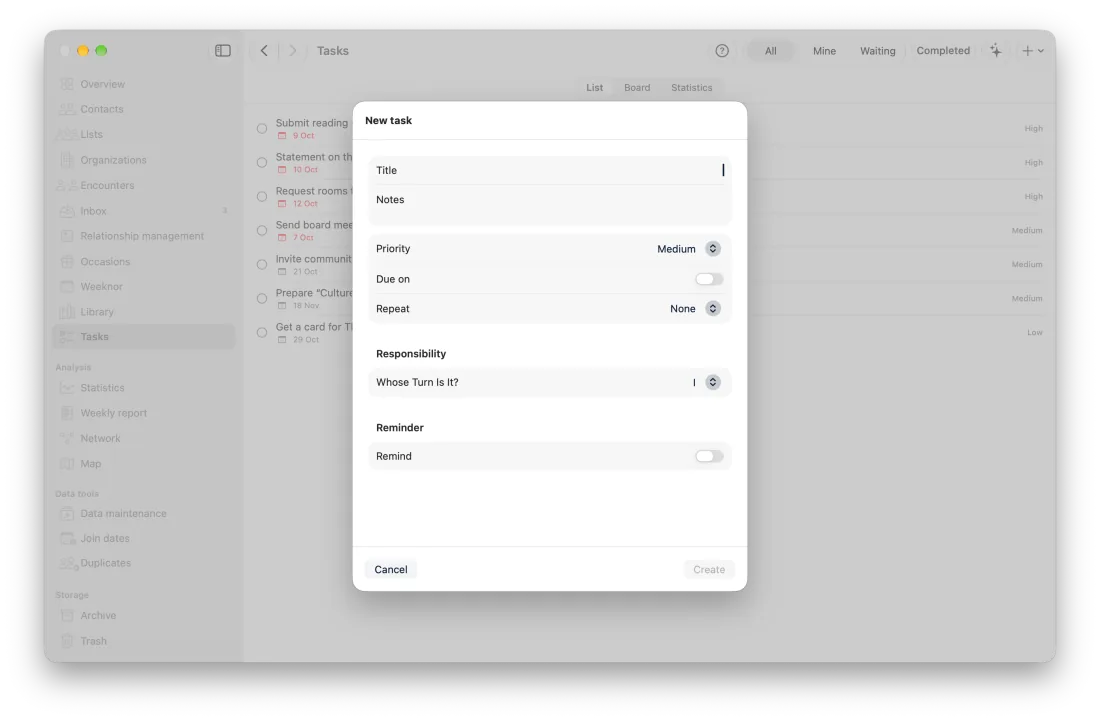
Task: Open Duplicates in the sidebar
Action: [x=105, y=563]
